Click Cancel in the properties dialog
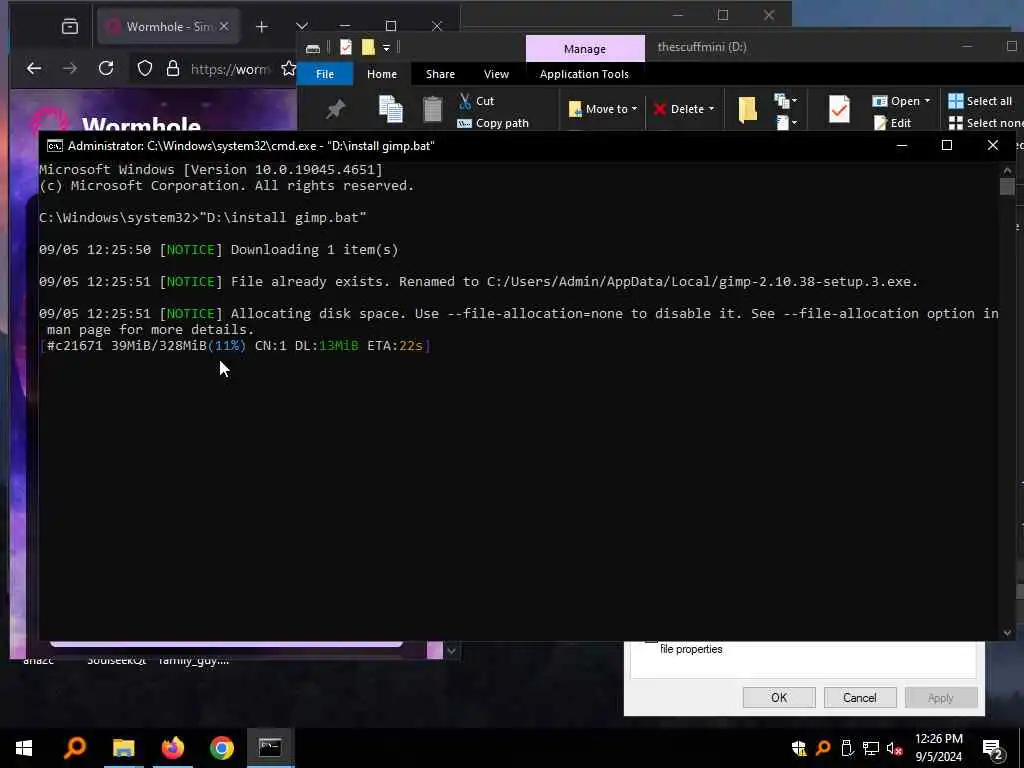This screenshot has width=1024, height=768. (859, 697)
